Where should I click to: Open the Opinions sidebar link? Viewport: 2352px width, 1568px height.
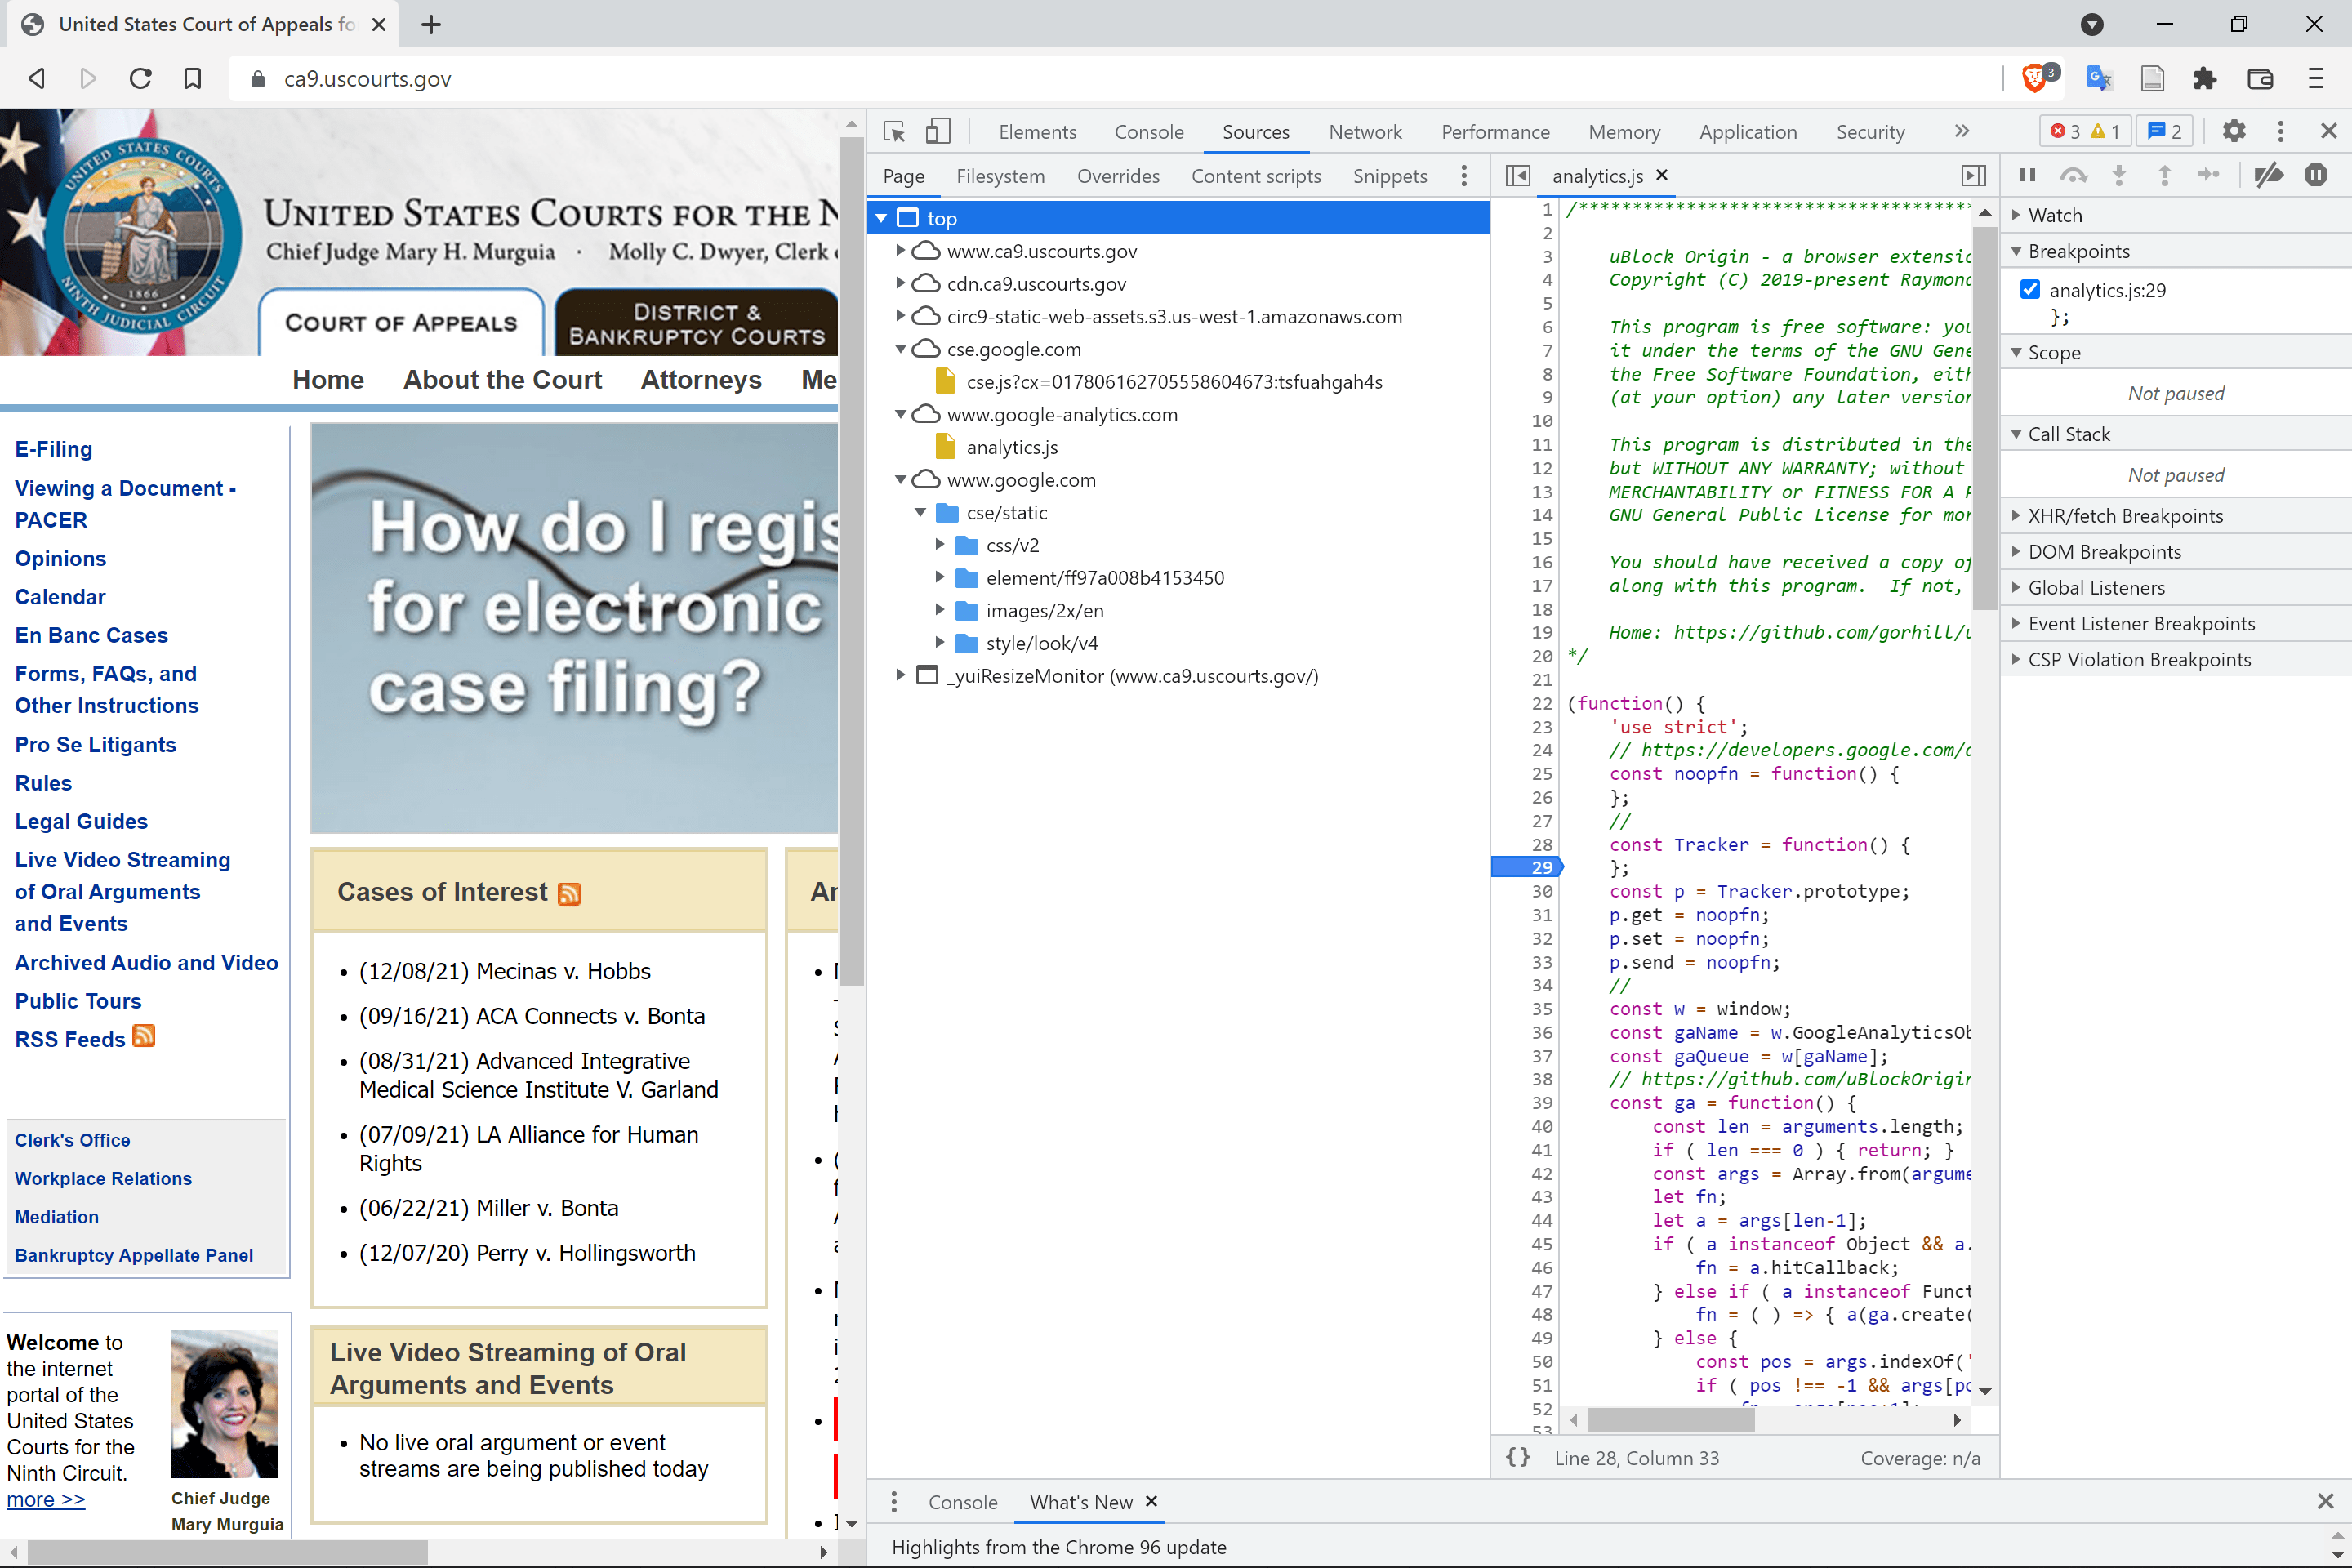60,558
